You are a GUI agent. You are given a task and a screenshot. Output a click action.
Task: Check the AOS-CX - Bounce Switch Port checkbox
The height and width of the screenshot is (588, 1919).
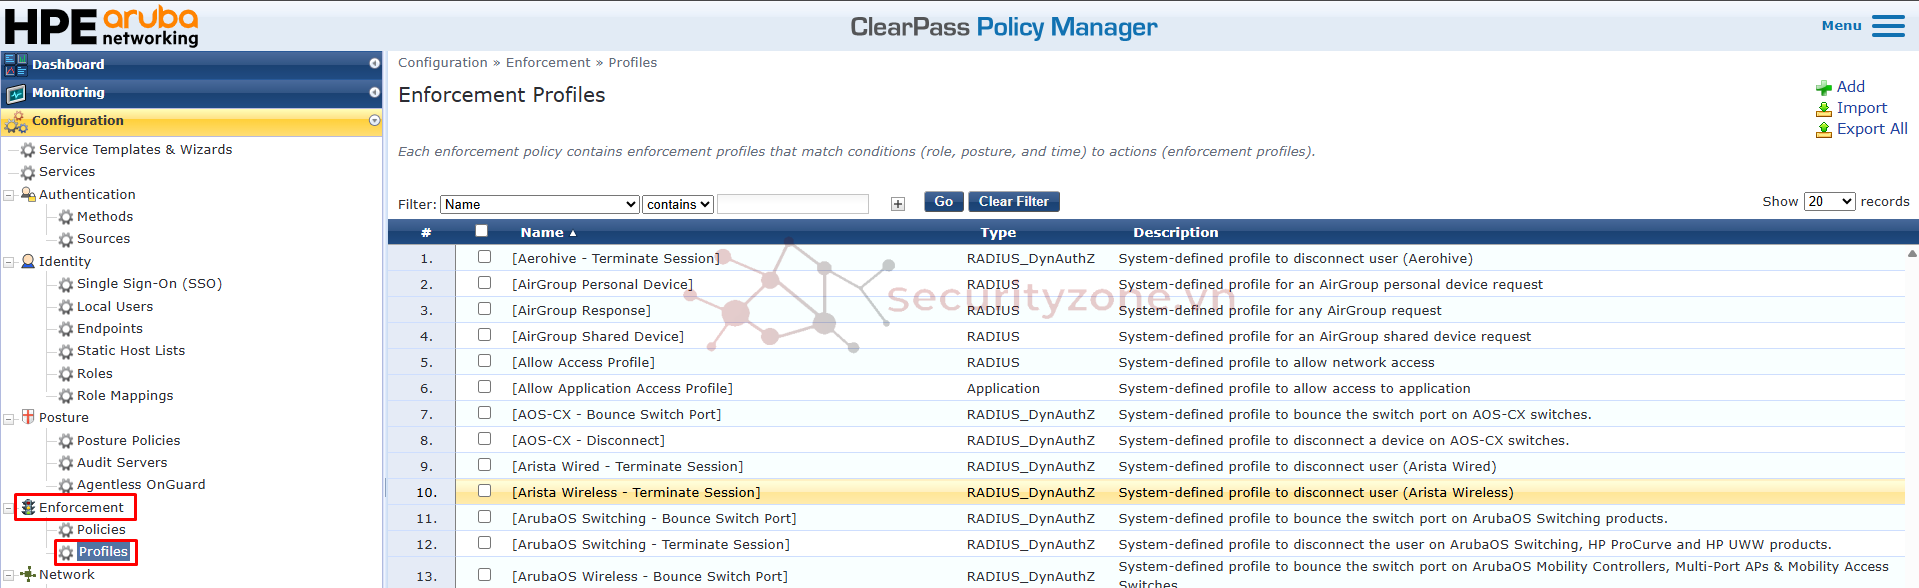click(x=484, y=413)
